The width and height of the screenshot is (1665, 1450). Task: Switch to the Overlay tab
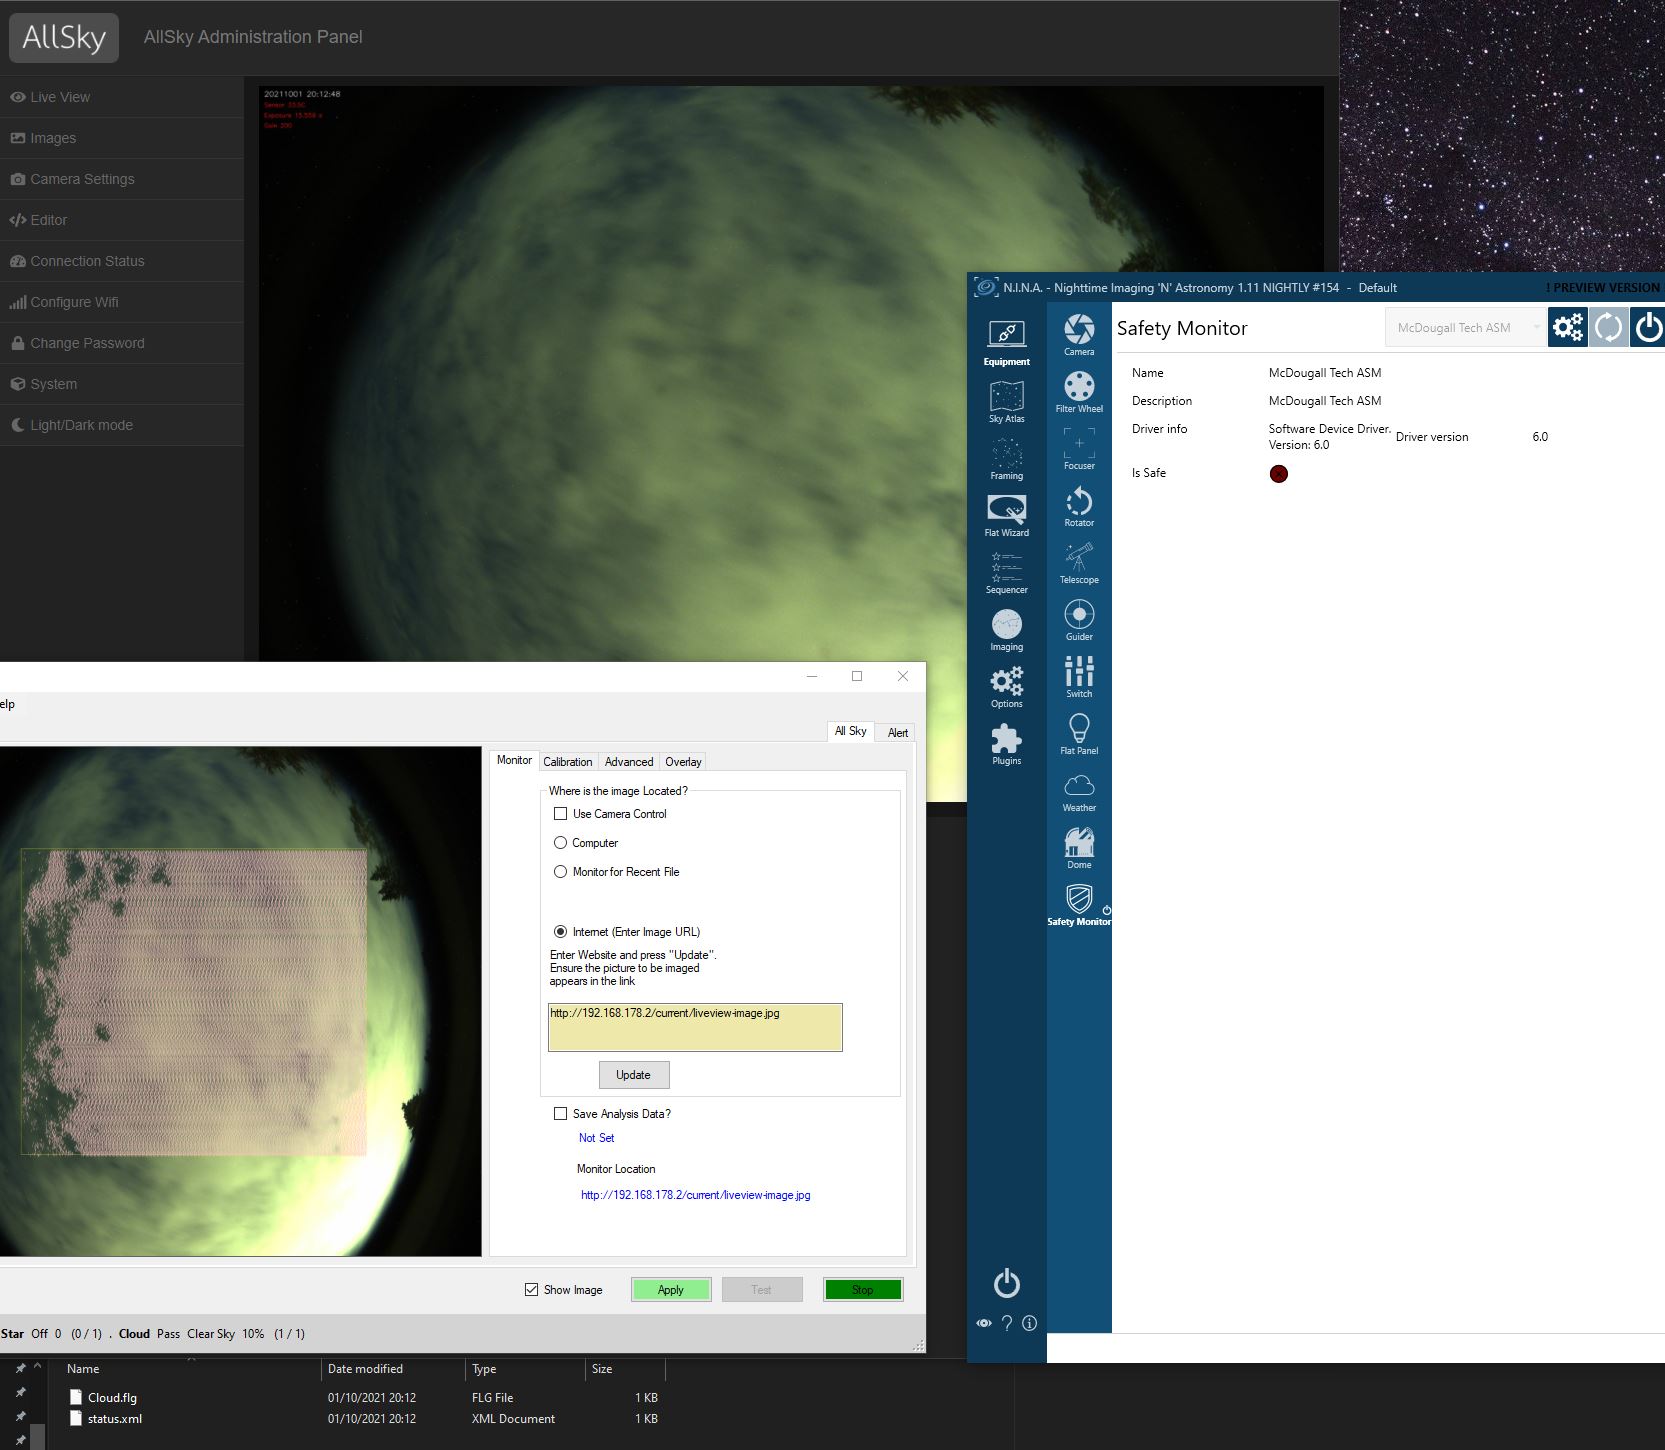pos(684,762)
